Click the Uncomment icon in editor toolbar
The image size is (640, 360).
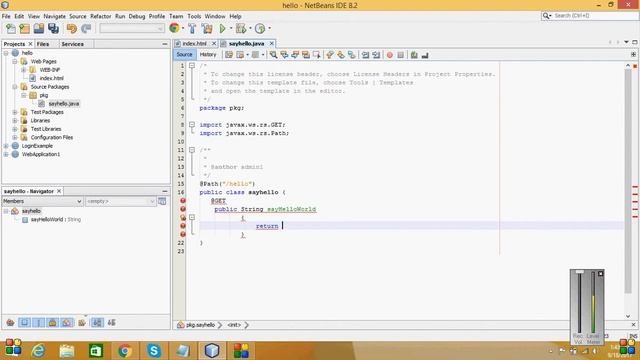[425, 55]
